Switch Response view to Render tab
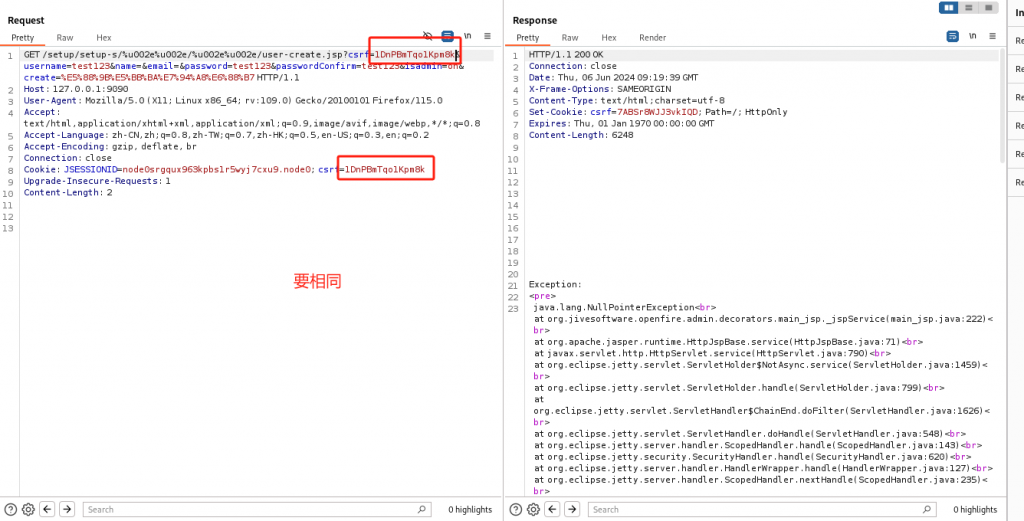Image resolution: width=1024 pixels, height=521 pixels. (x=652, y=38)
